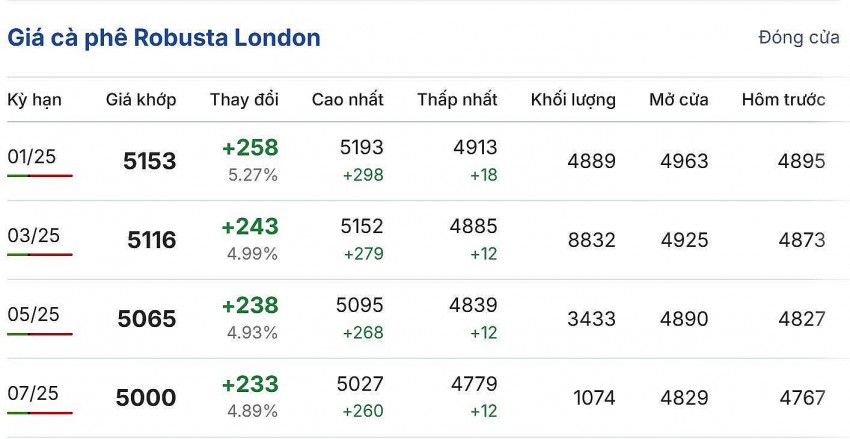
Task: Click the 'Hôm trước' column header
Action: [783, 100]
